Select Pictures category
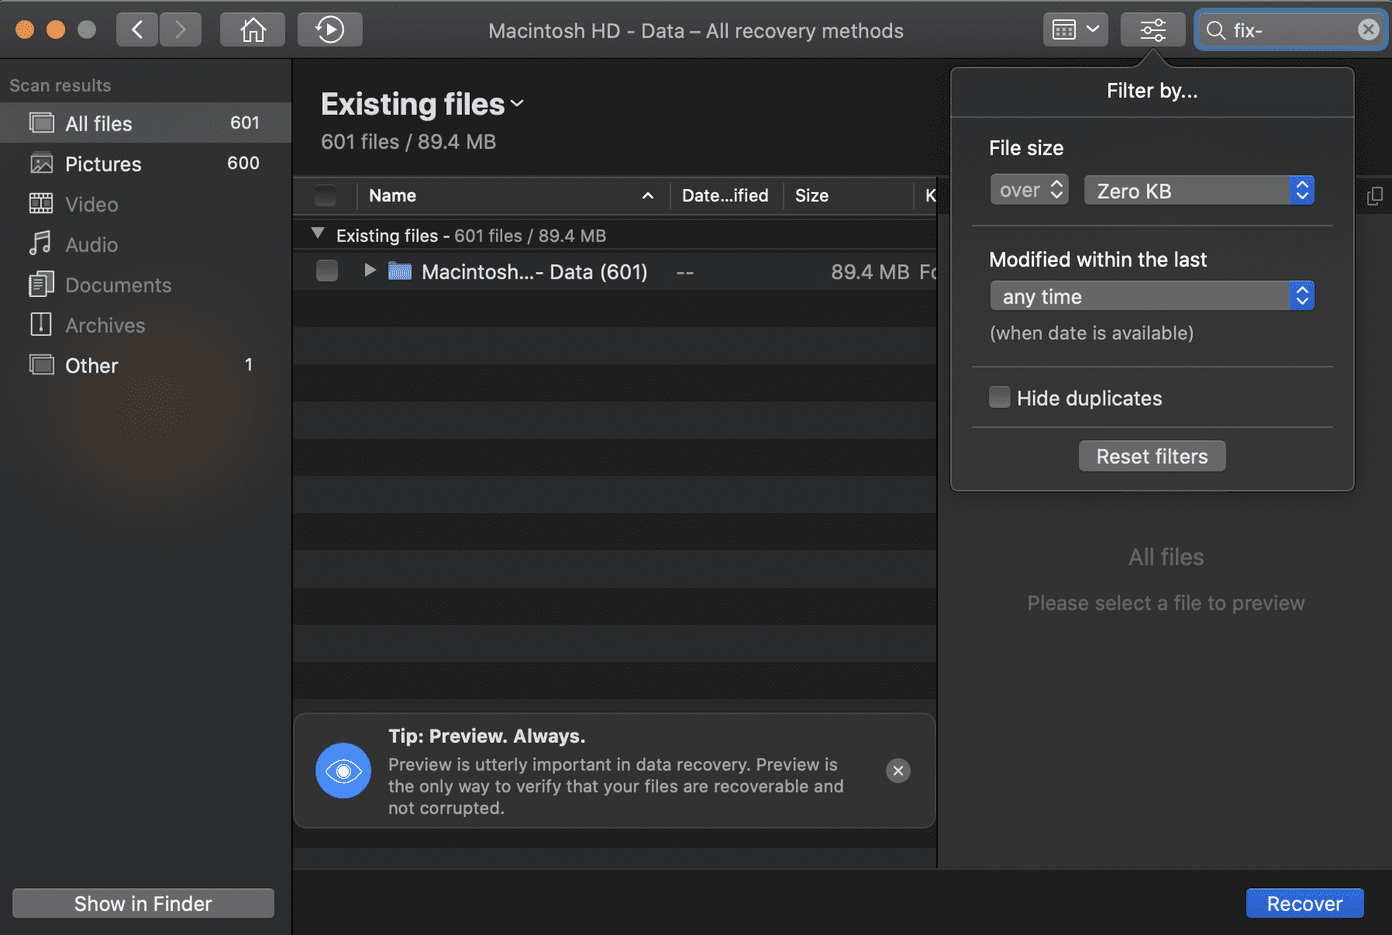This screenshot has height=935, width=1392. point(145,164)
